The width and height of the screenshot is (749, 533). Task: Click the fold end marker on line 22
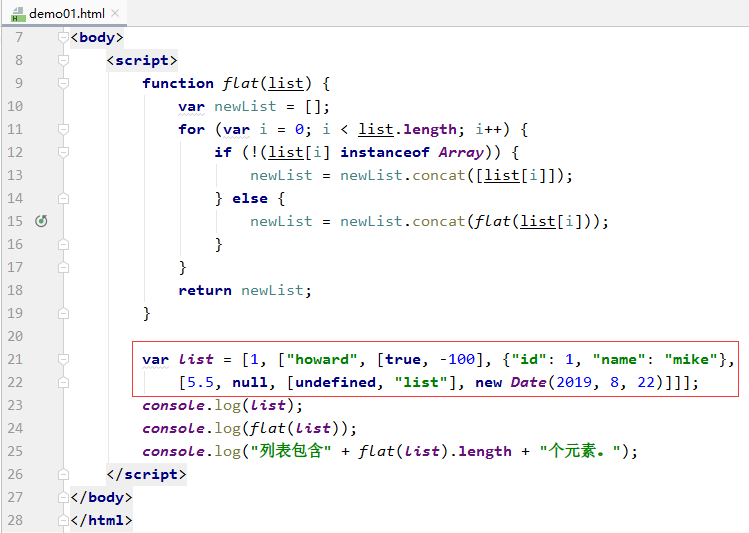63,382
